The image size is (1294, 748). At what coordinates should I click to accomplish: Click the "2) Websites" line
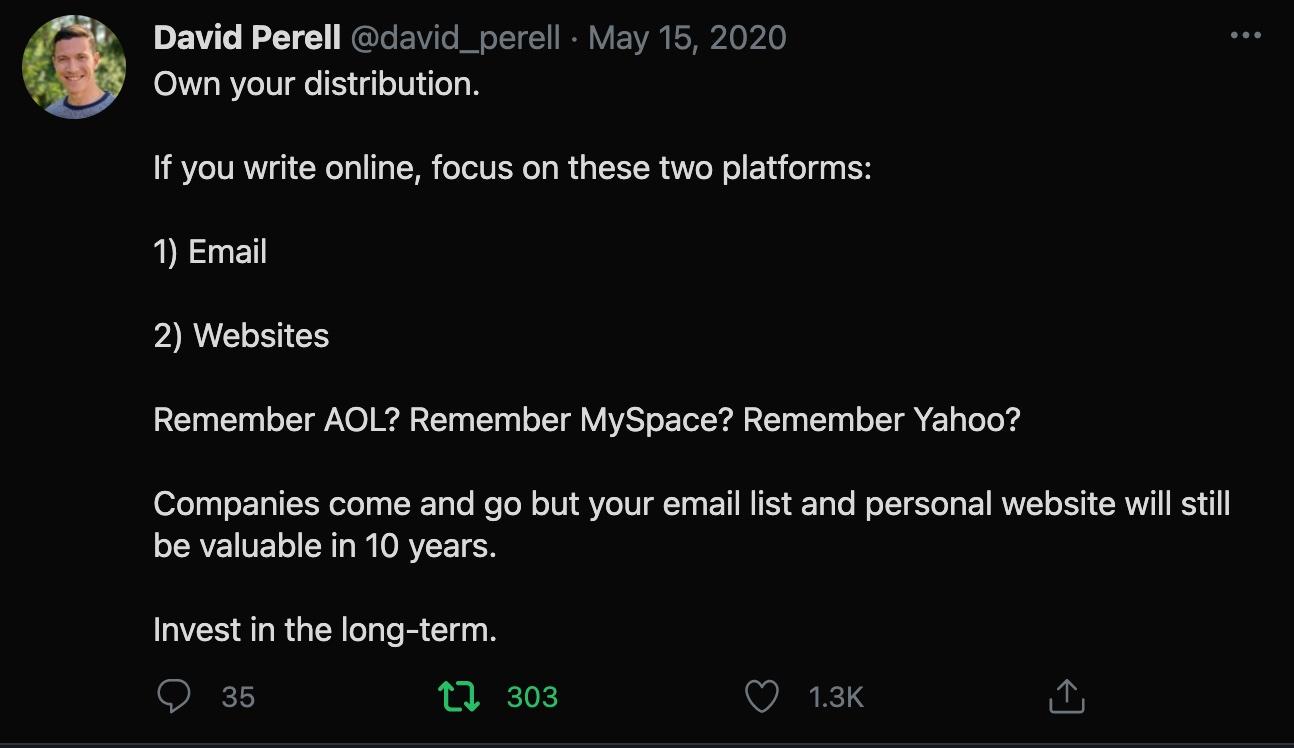click(241, 336)
